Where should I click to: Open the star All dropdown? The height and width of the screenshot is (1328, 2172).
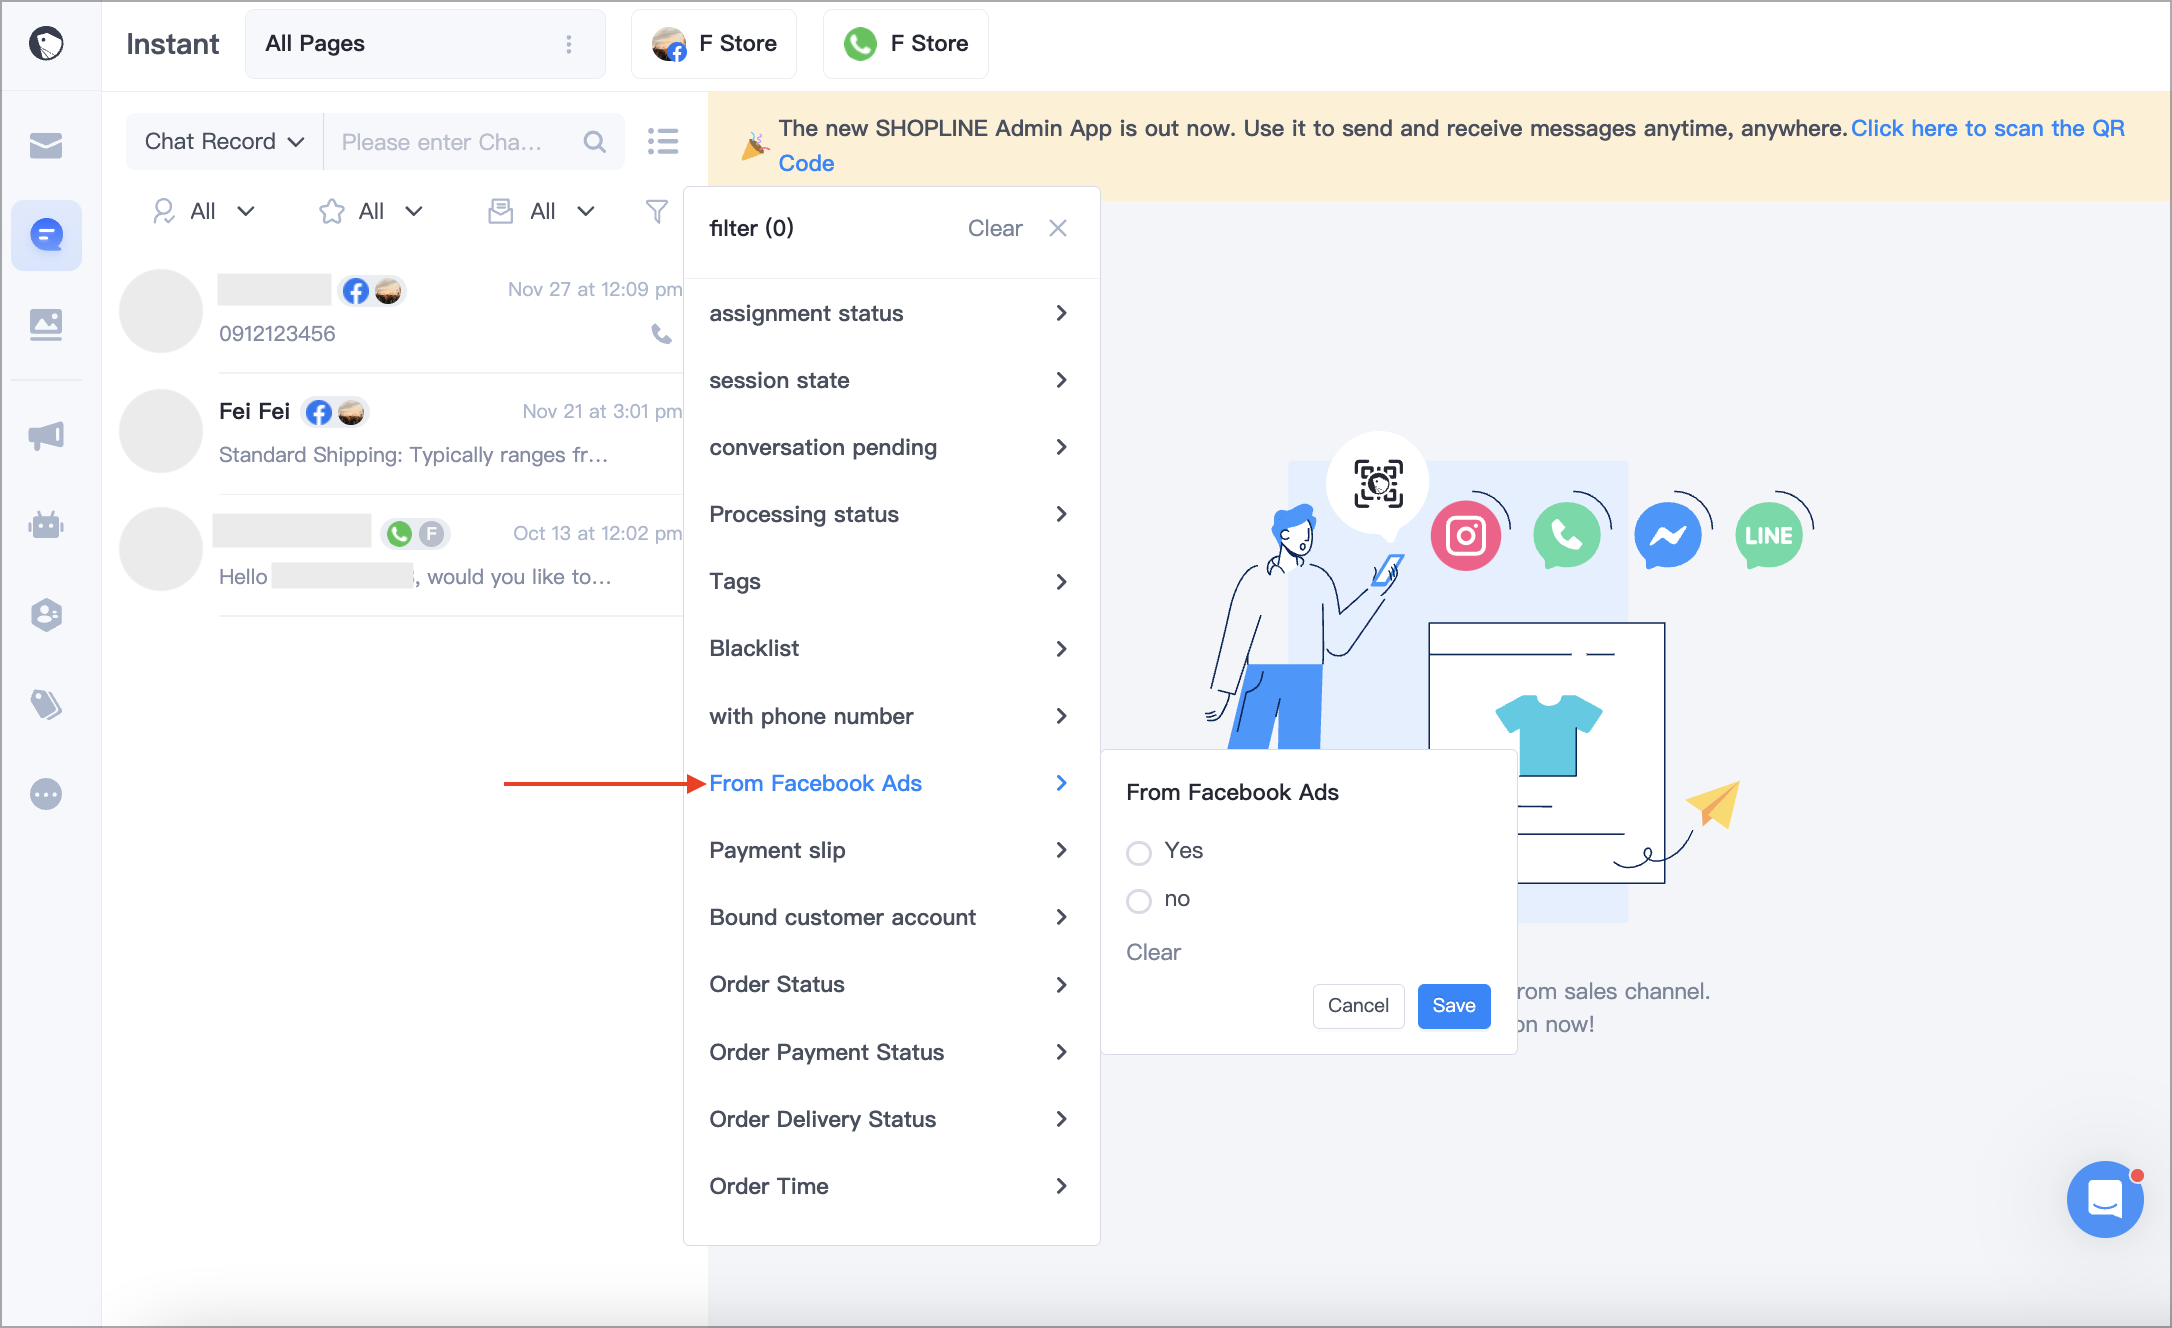click(371, 211)
